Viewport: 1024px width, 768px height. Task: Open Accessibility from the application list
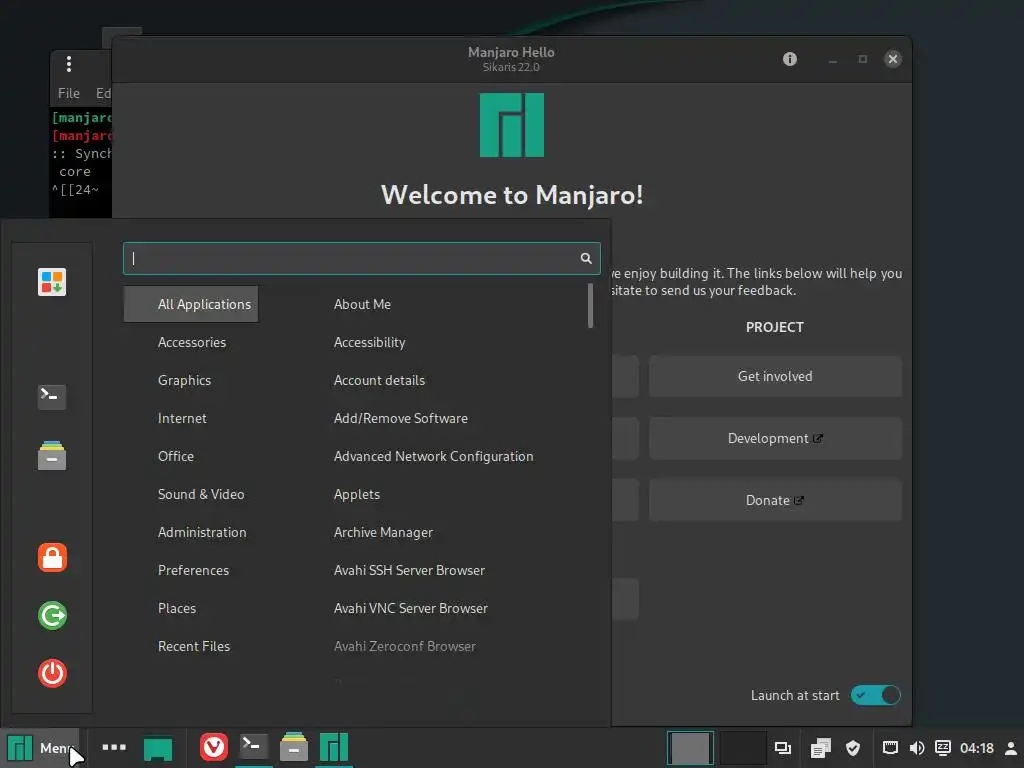tap(369, 342)
